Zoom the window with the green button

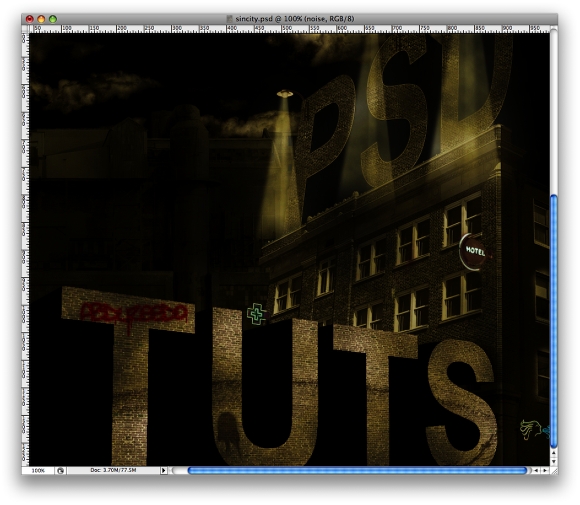[x=53, y=19]
